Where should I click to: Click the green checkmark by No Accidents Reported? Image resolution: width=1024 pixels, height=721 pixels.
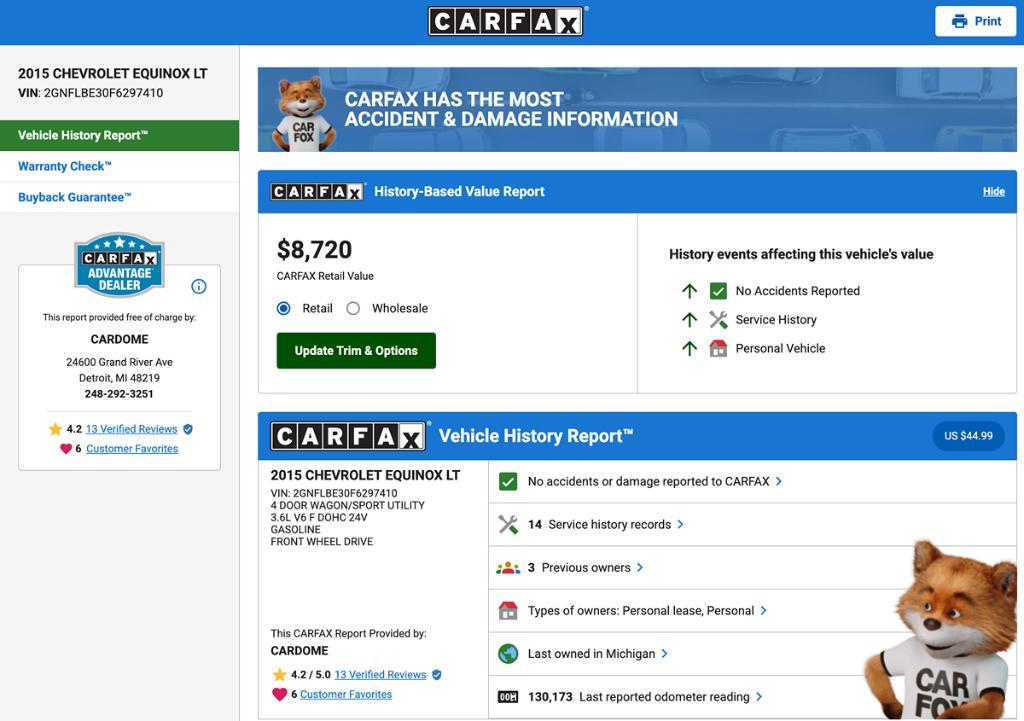718,291
